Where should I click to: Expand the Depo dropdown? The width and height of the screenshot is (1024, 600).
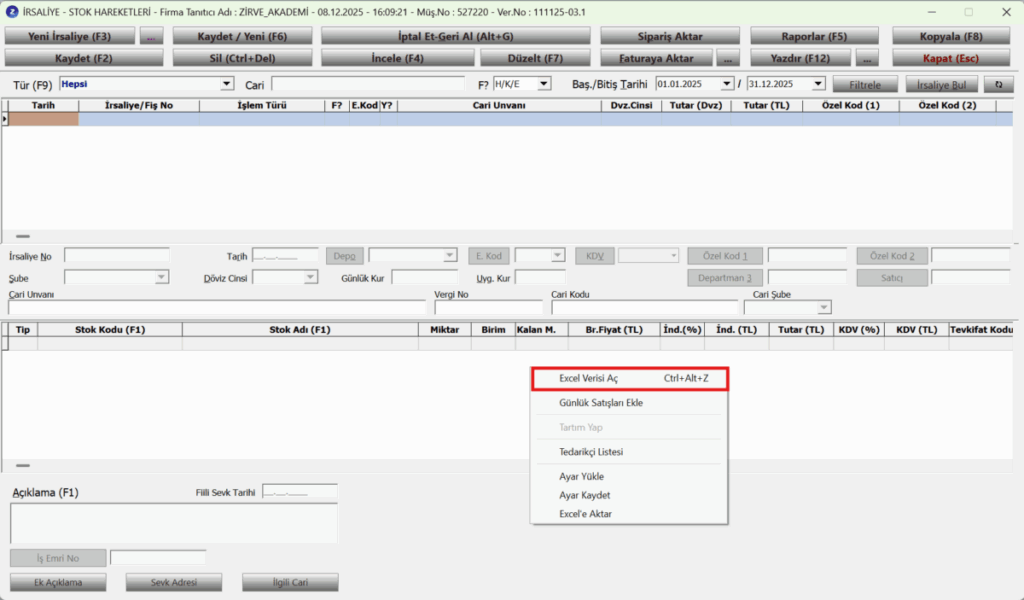[449, 255]
